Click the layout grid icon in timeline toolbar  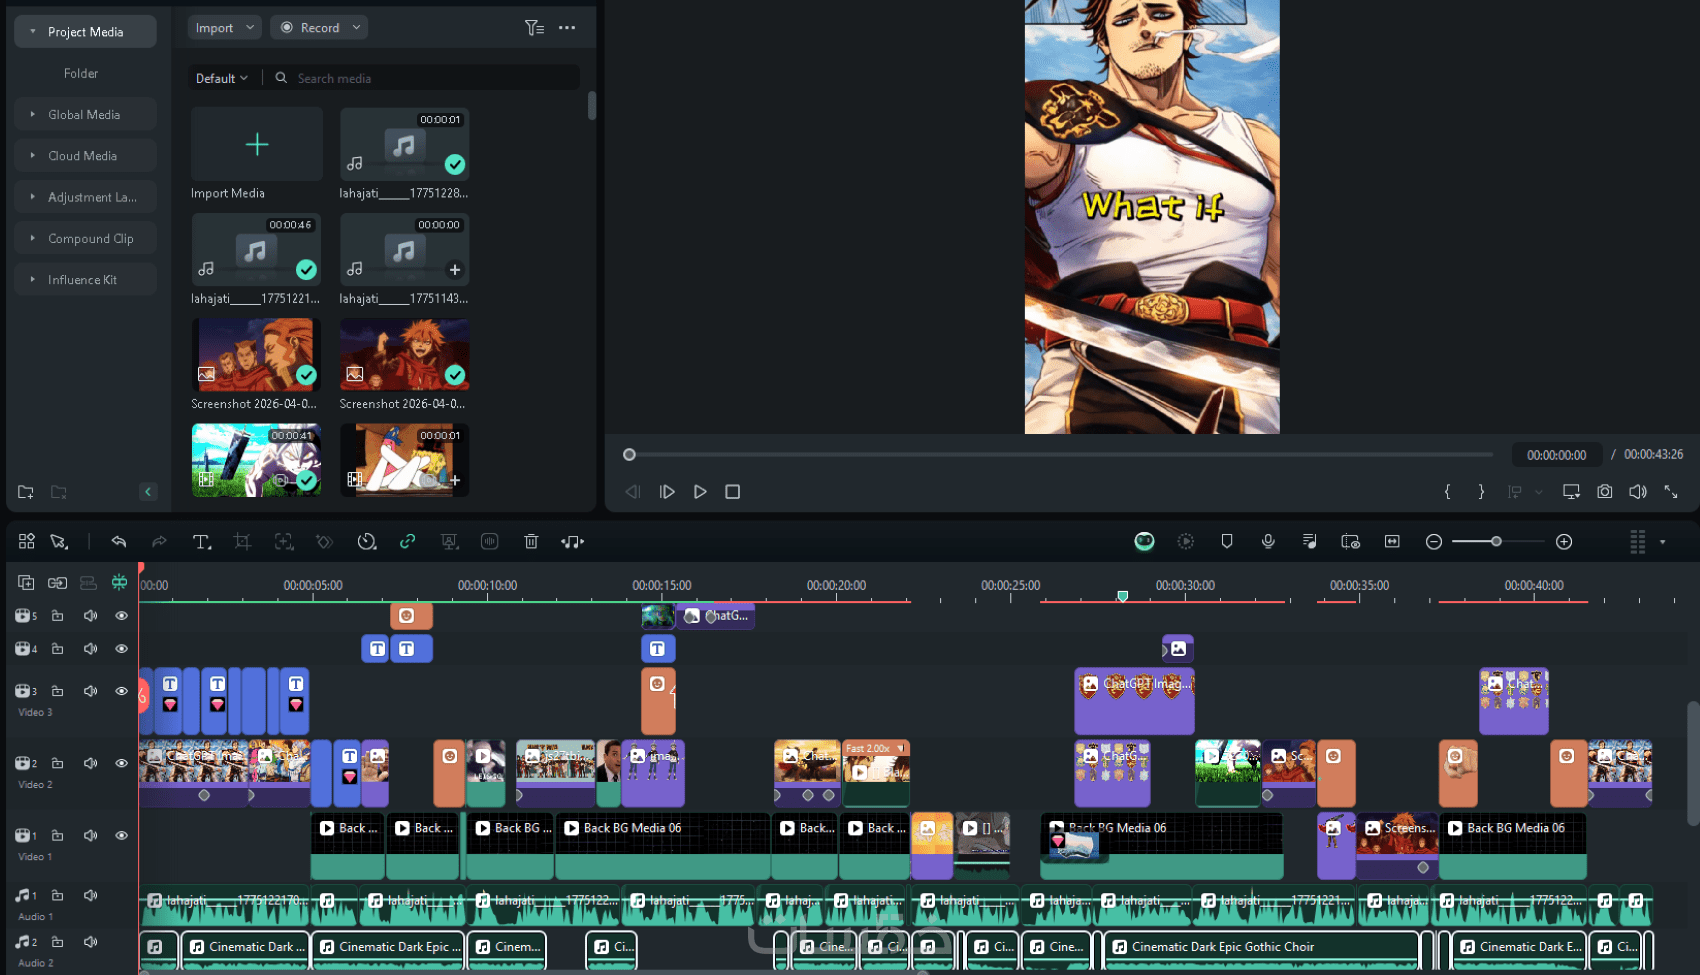tap(27, 542)
